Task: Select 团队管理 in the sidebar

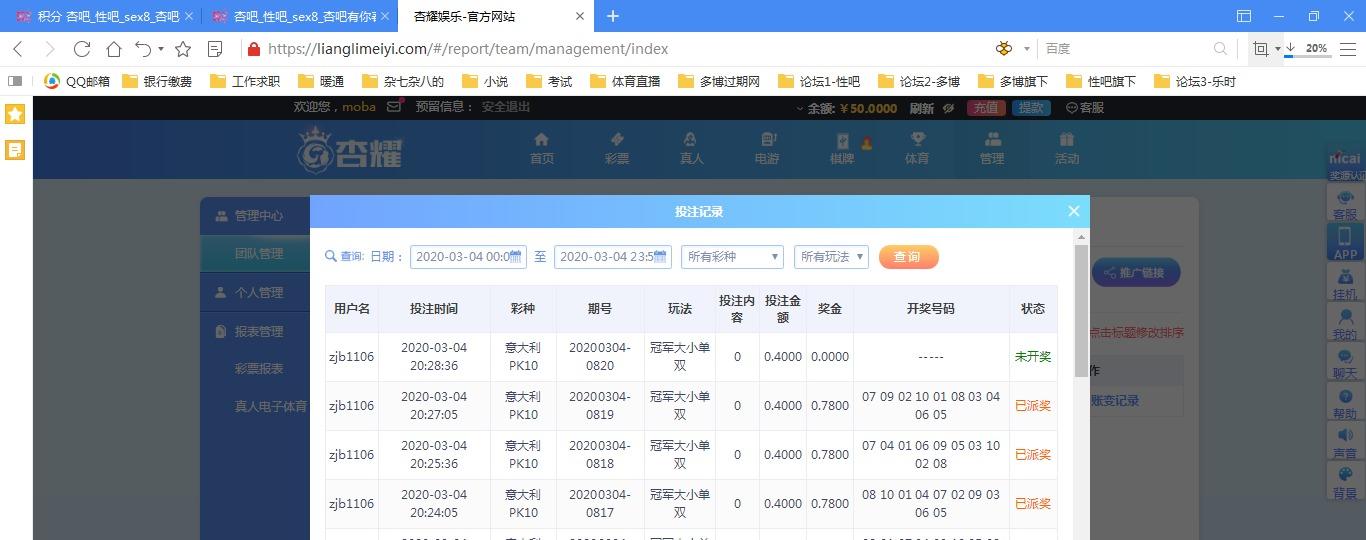Action: point(255,253)
